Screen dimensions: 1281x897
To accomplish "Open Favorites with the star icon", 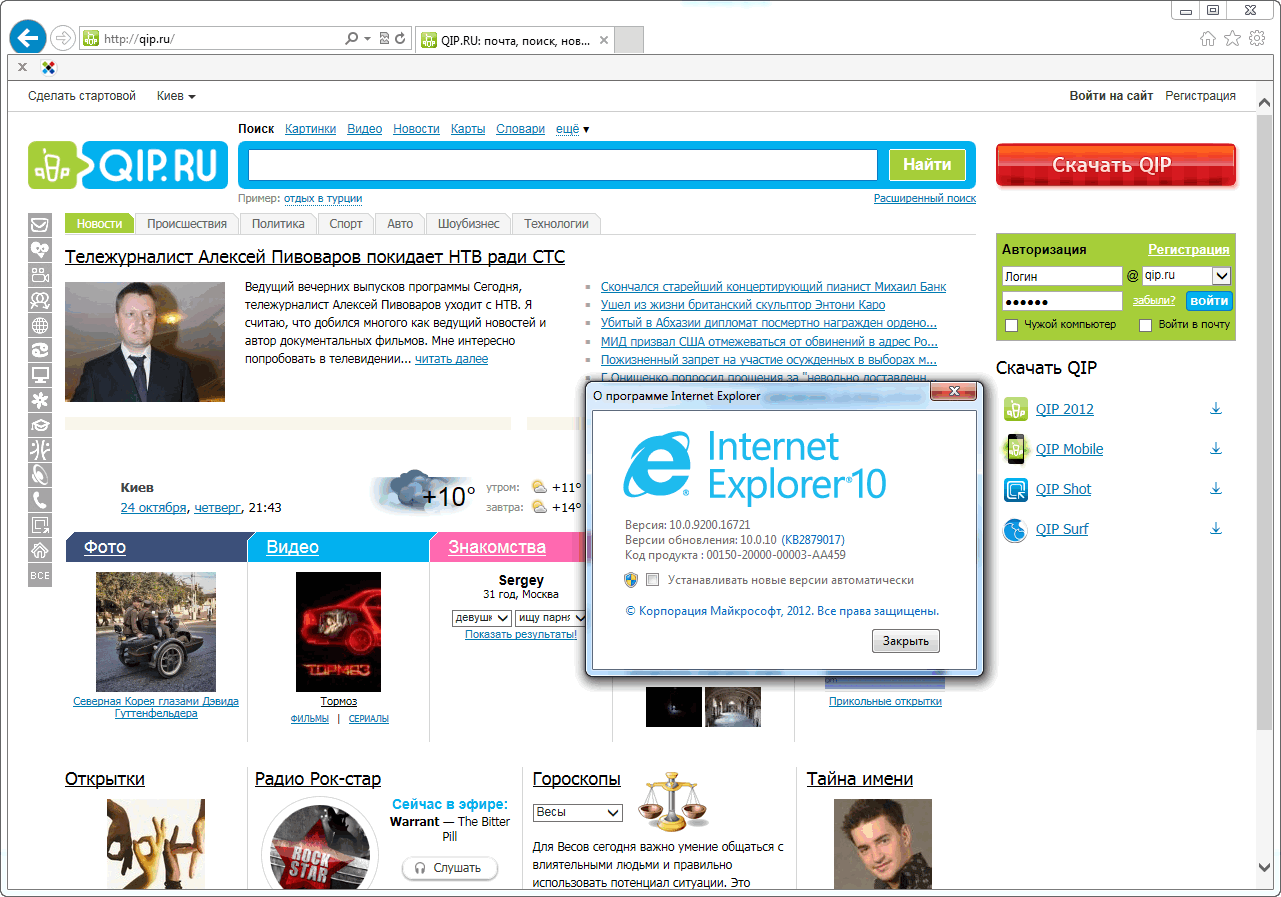I will click(1232, 38).
